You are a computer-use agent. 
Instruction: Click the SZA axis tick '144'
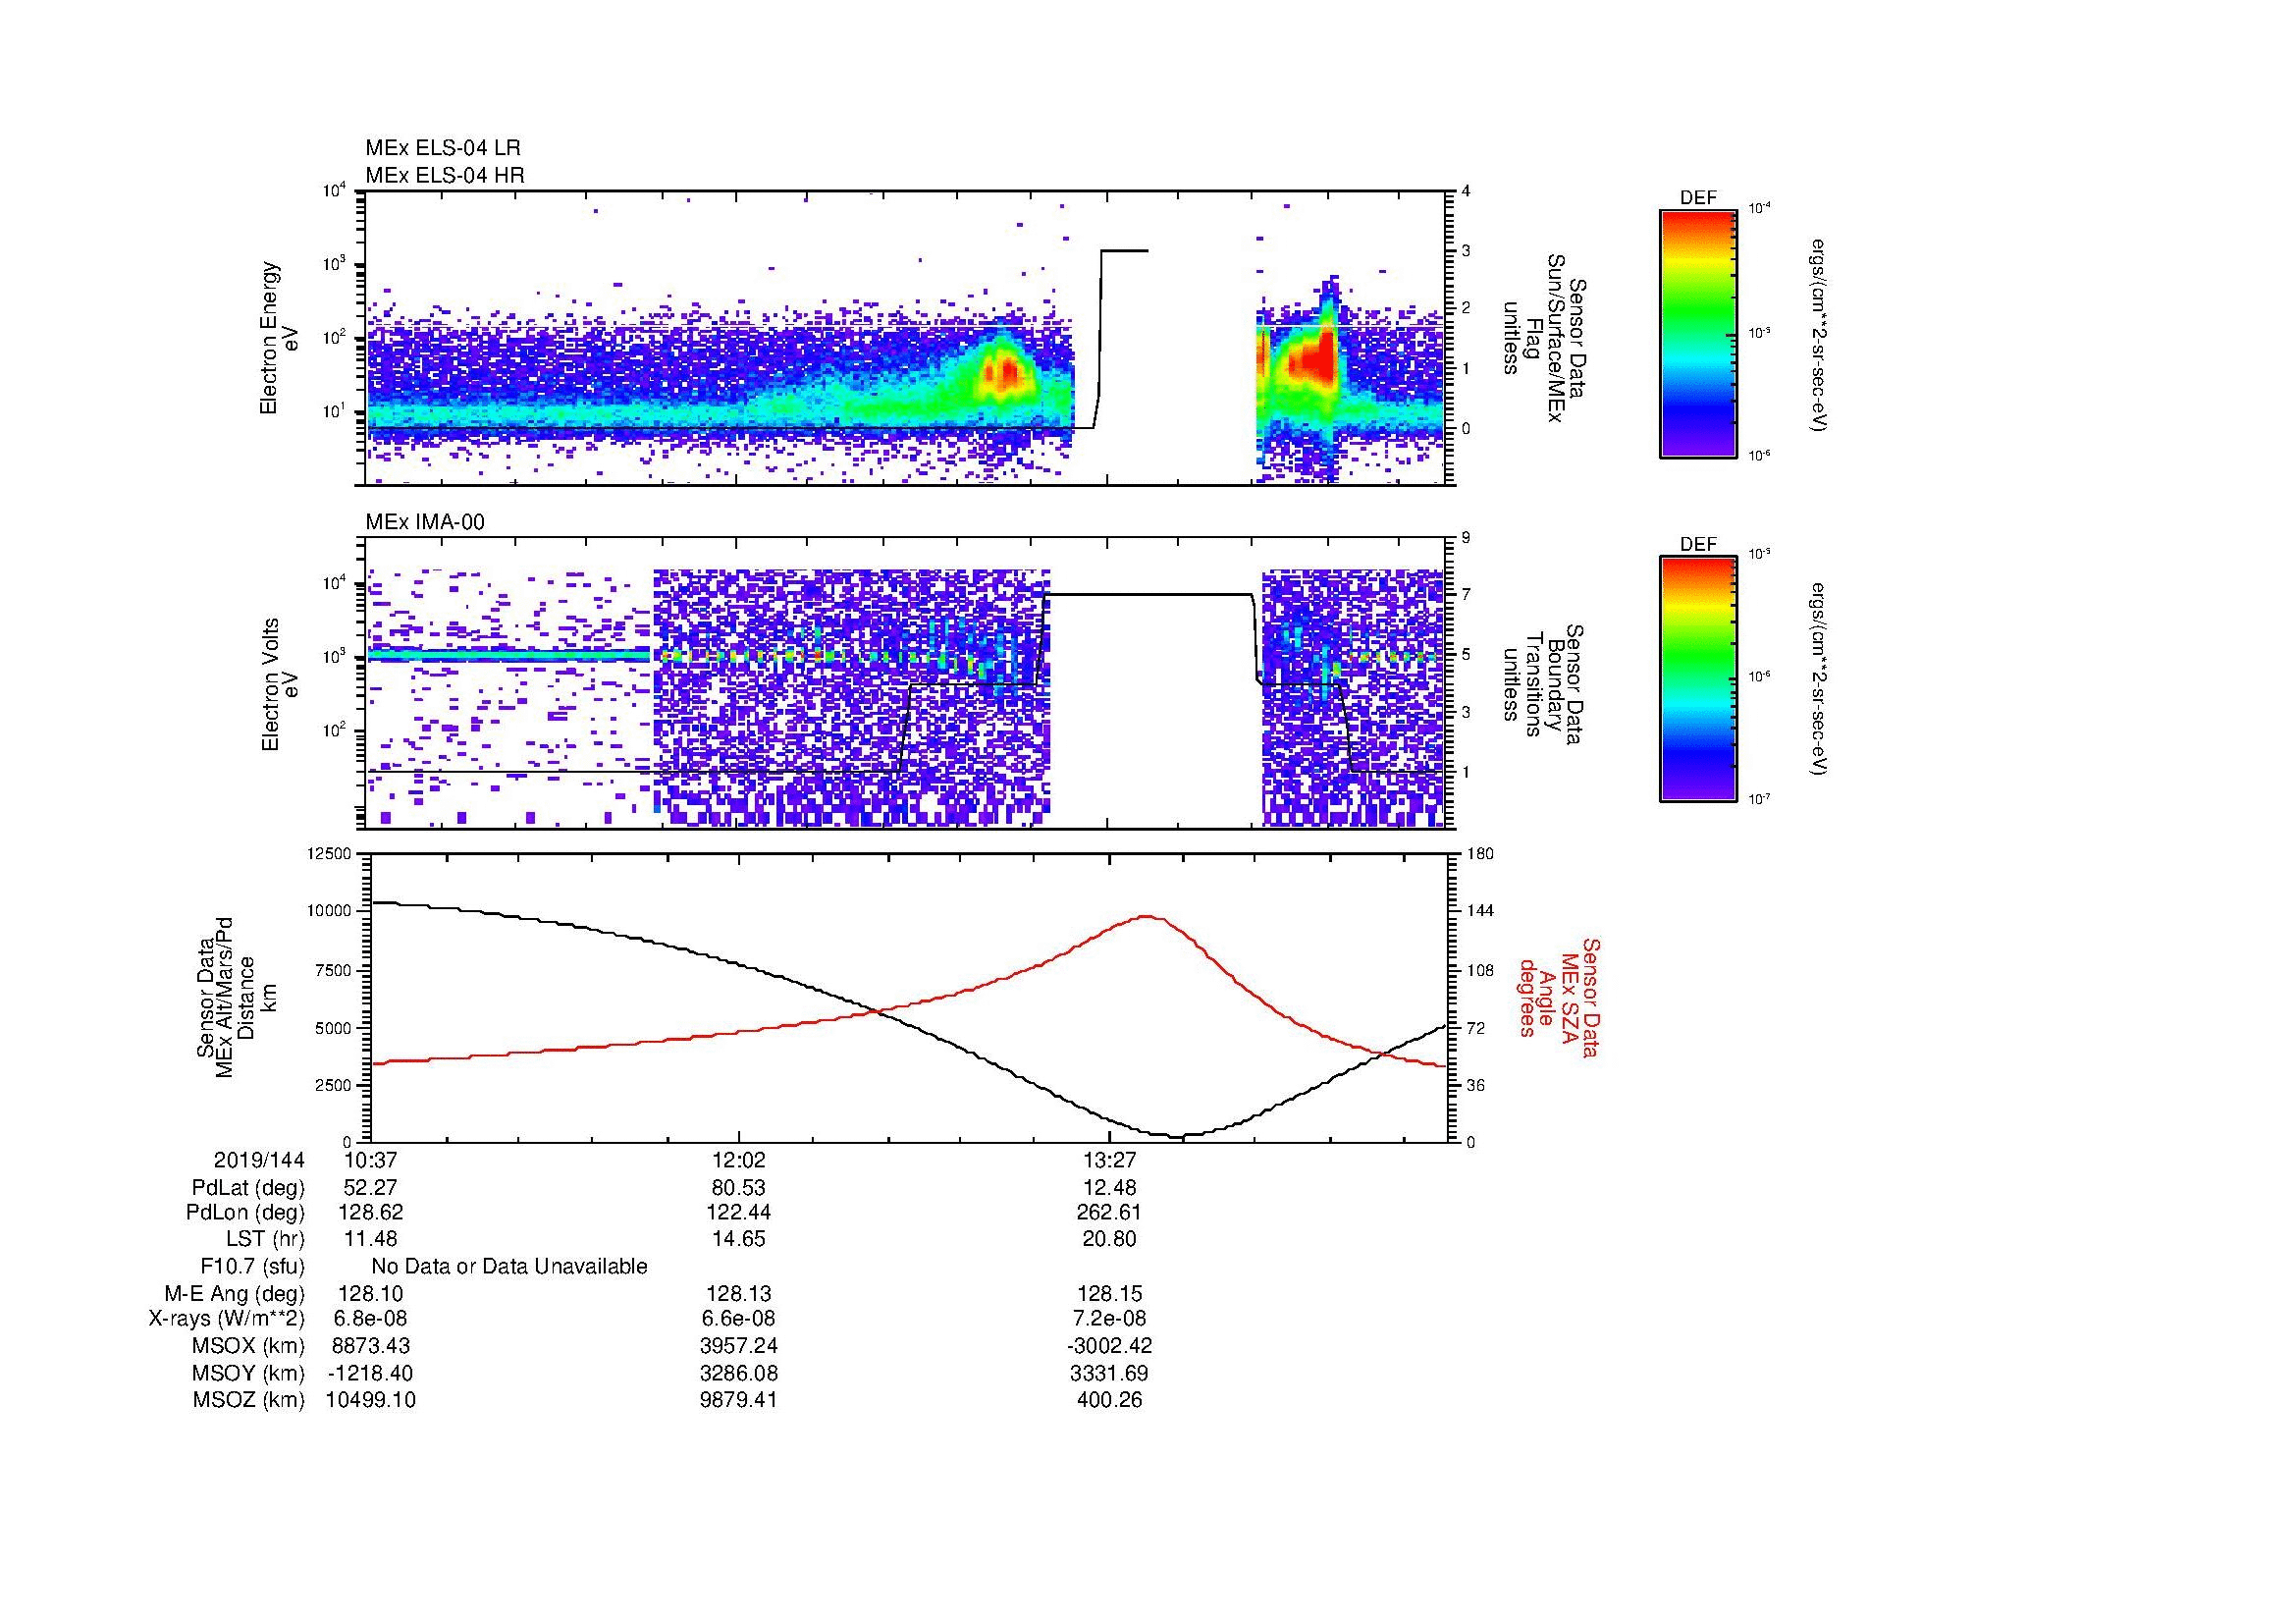coord(1480,911)
